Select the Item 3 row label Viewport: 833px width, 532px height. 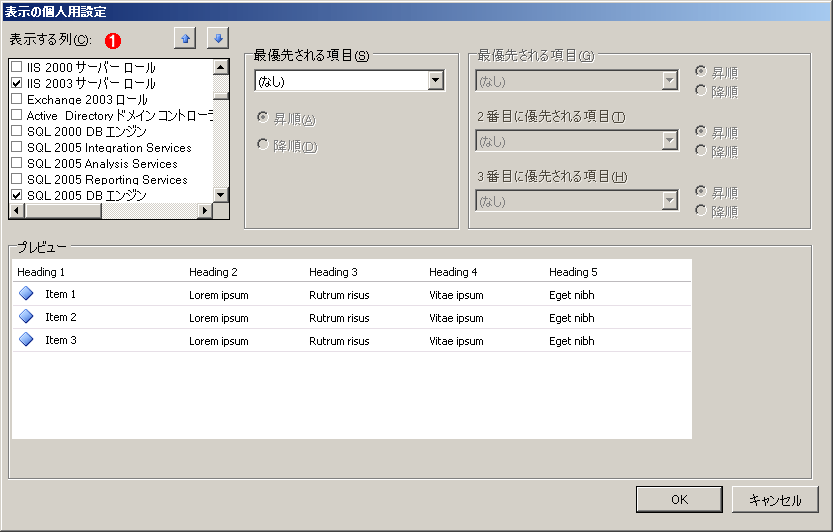click(x=61, y=340)
